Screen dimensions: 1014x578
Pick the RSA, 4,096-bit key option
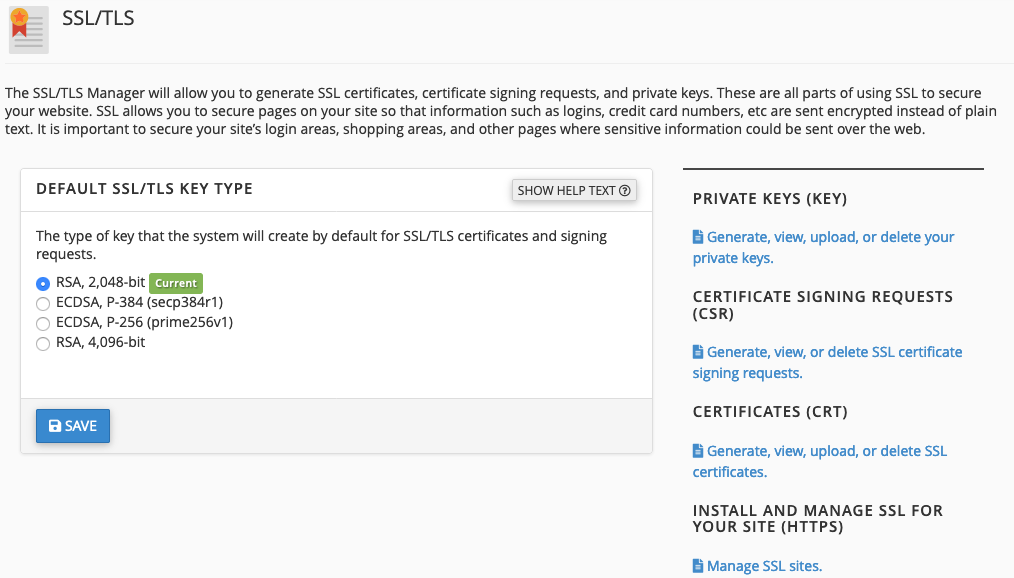(x=43, y=343)
